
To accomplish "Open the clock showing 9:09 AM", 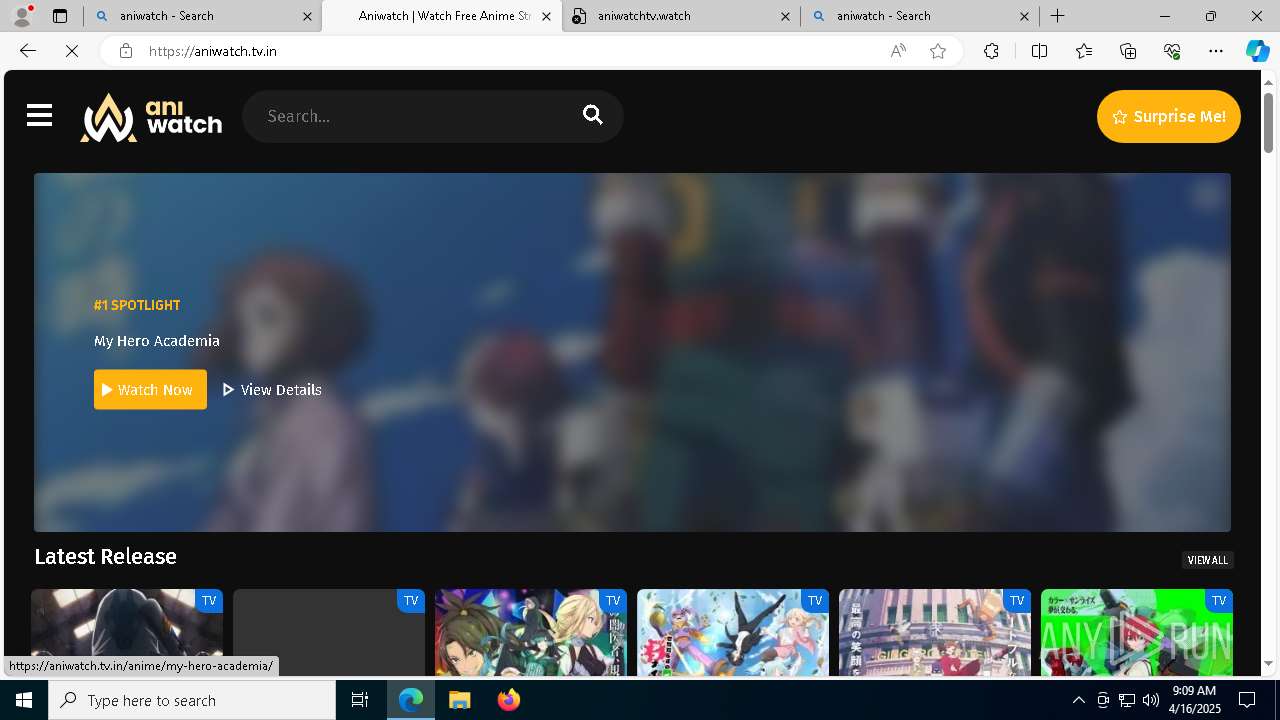I will click(1194, 700).
